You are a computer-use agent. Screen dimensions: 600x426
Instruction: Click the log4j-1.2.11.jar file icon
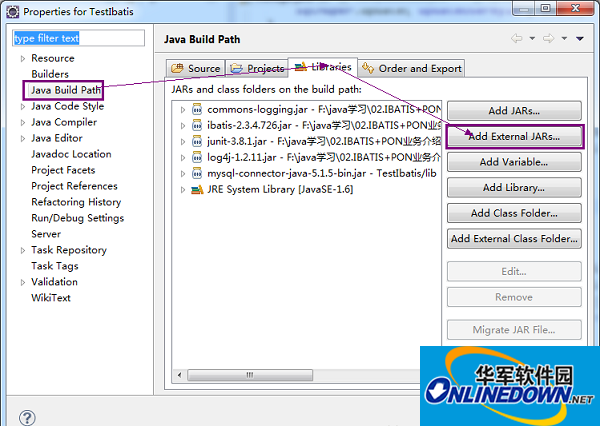[x=197, y=157]
